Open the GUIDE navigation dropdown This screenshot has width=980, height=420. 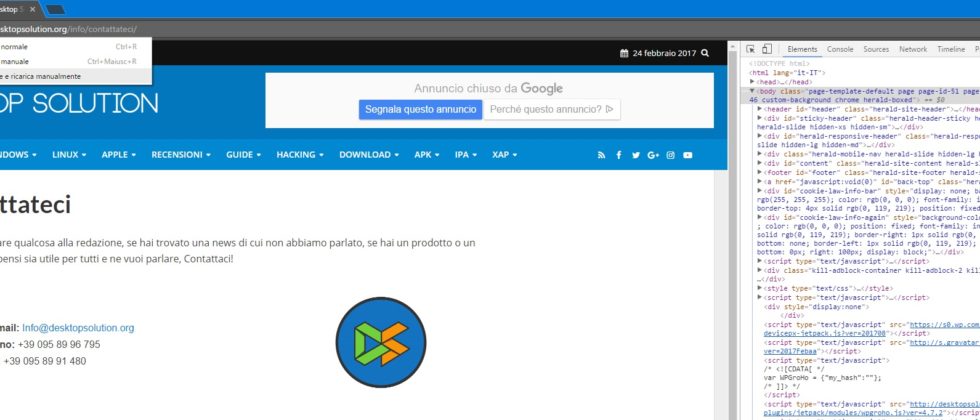243,154
